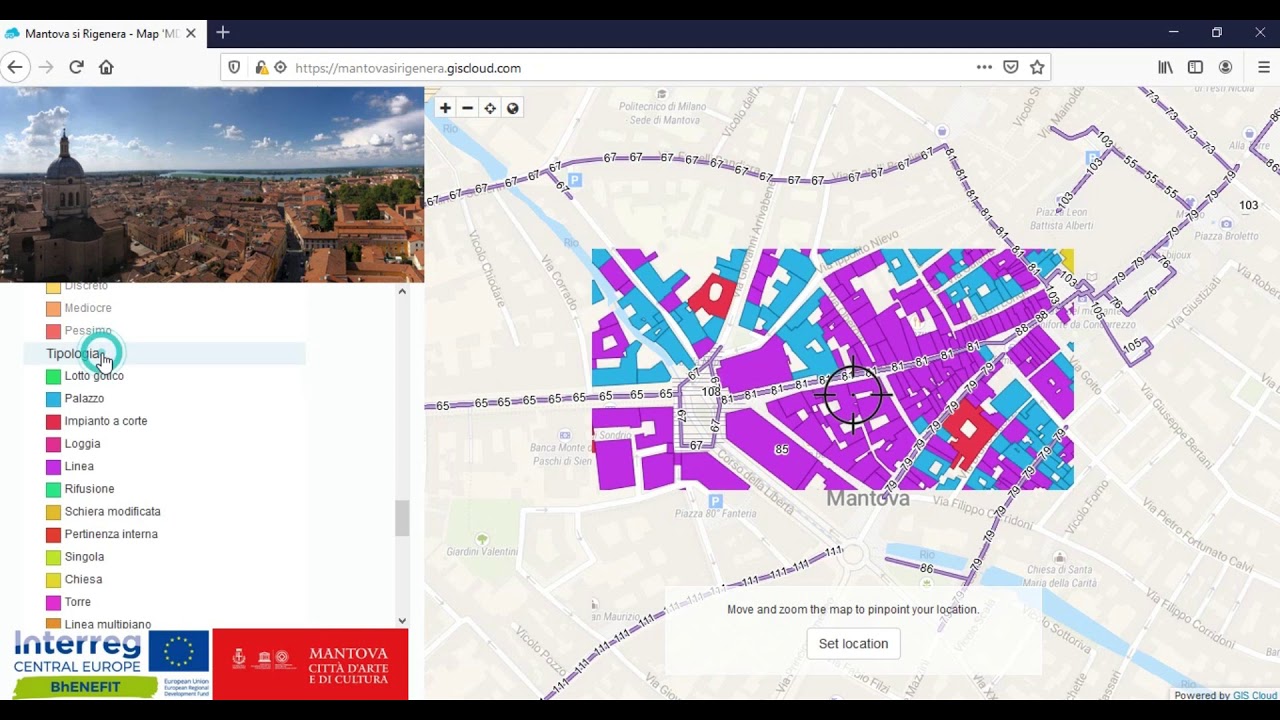Click the site security padlock icon
The width and height of the screenshot is (1280, 720).
coord(261,68)
